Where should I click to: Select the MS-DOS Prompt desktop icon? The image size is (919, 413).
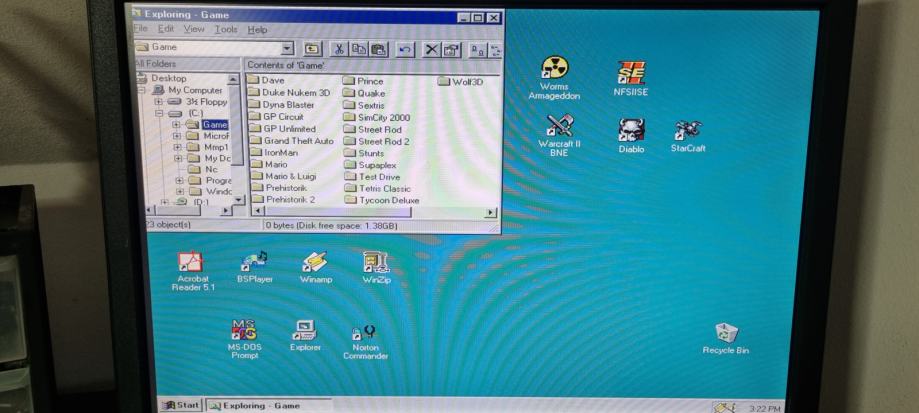pyautogui.click(x=244, y=339)
